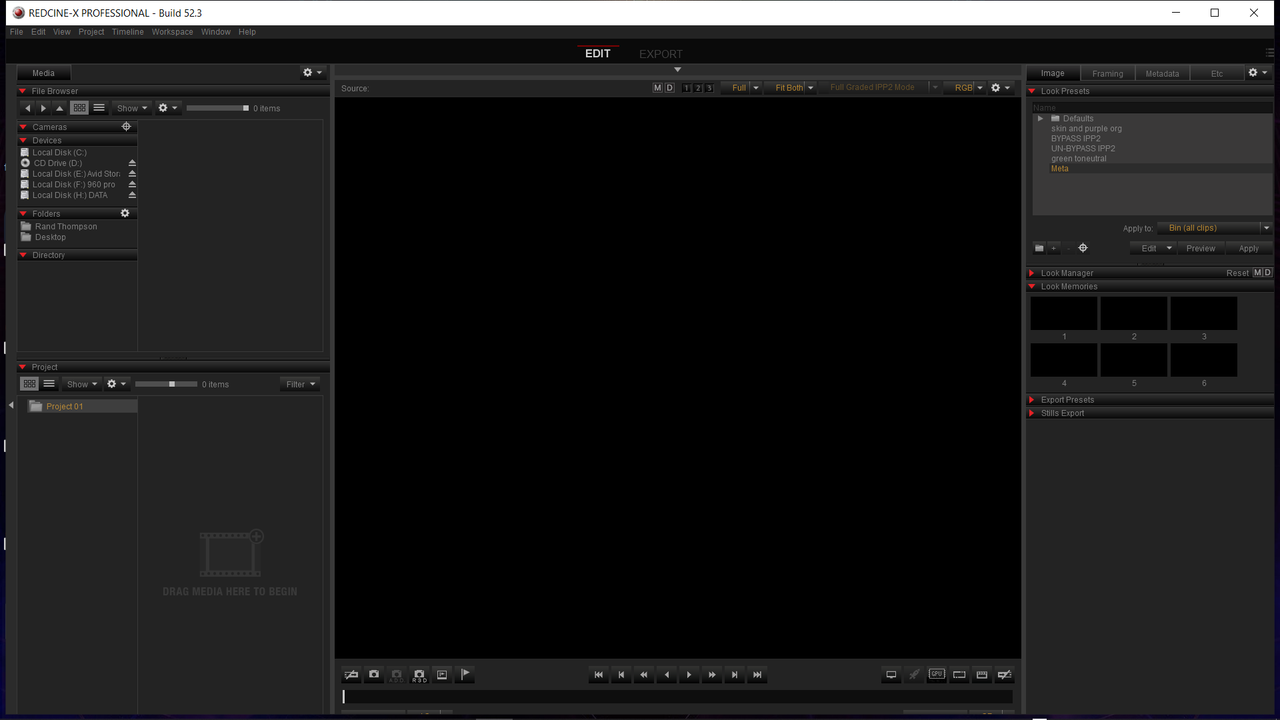Switch File Browser to list view

click(x=99, y=108)
